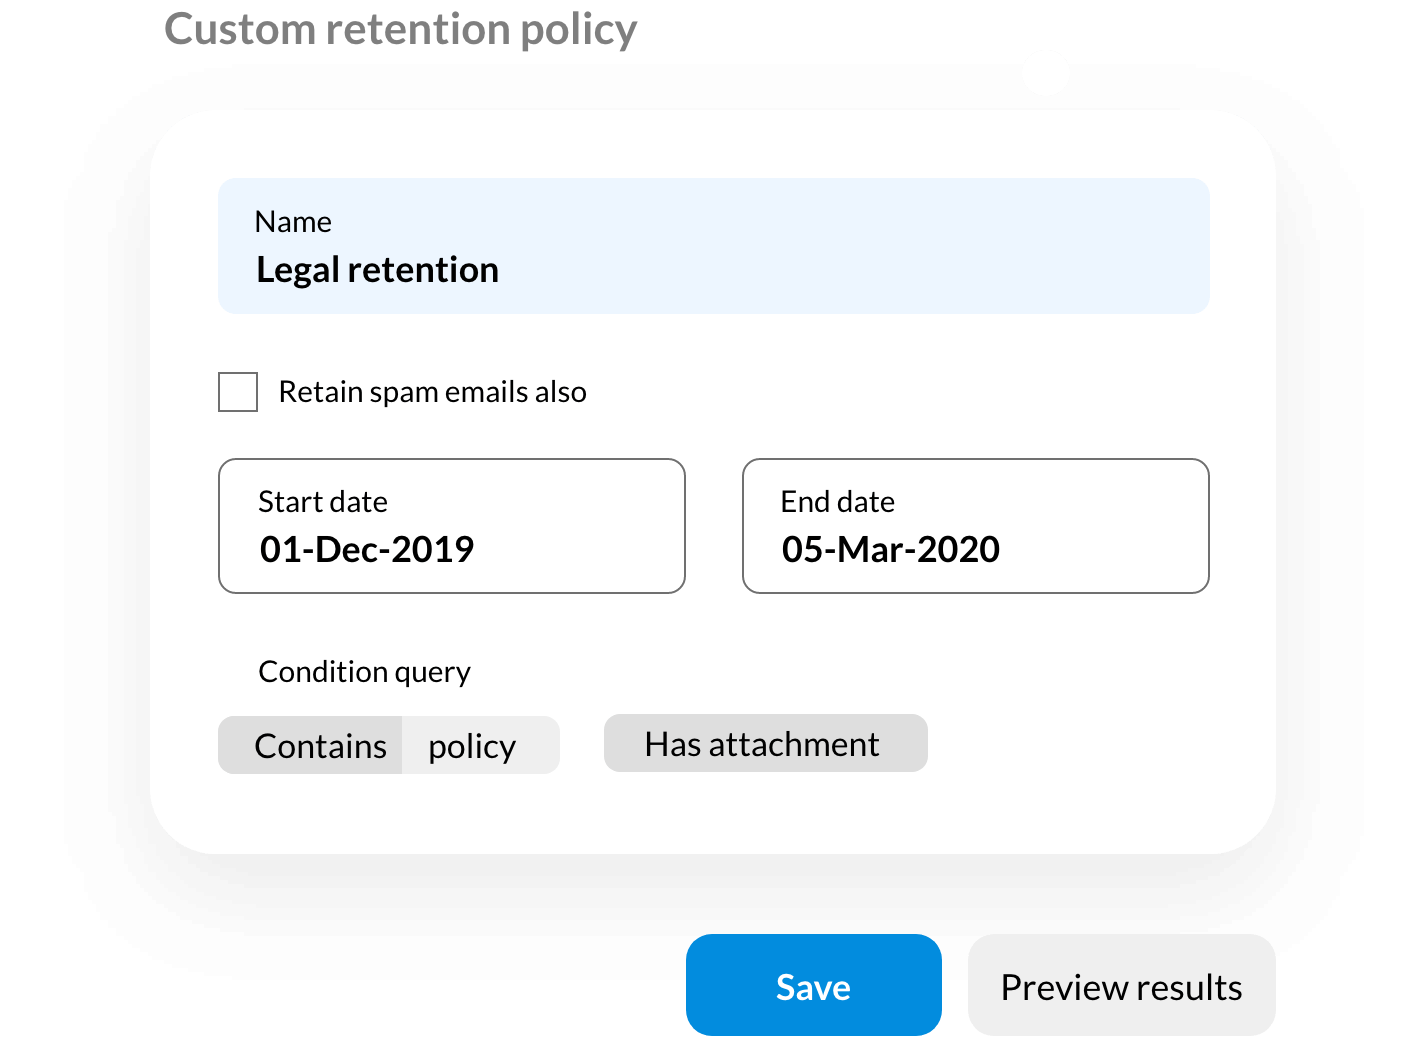Open Preview results
This screenshot has width=1426, height=1044.
[x=1120, y=985]
